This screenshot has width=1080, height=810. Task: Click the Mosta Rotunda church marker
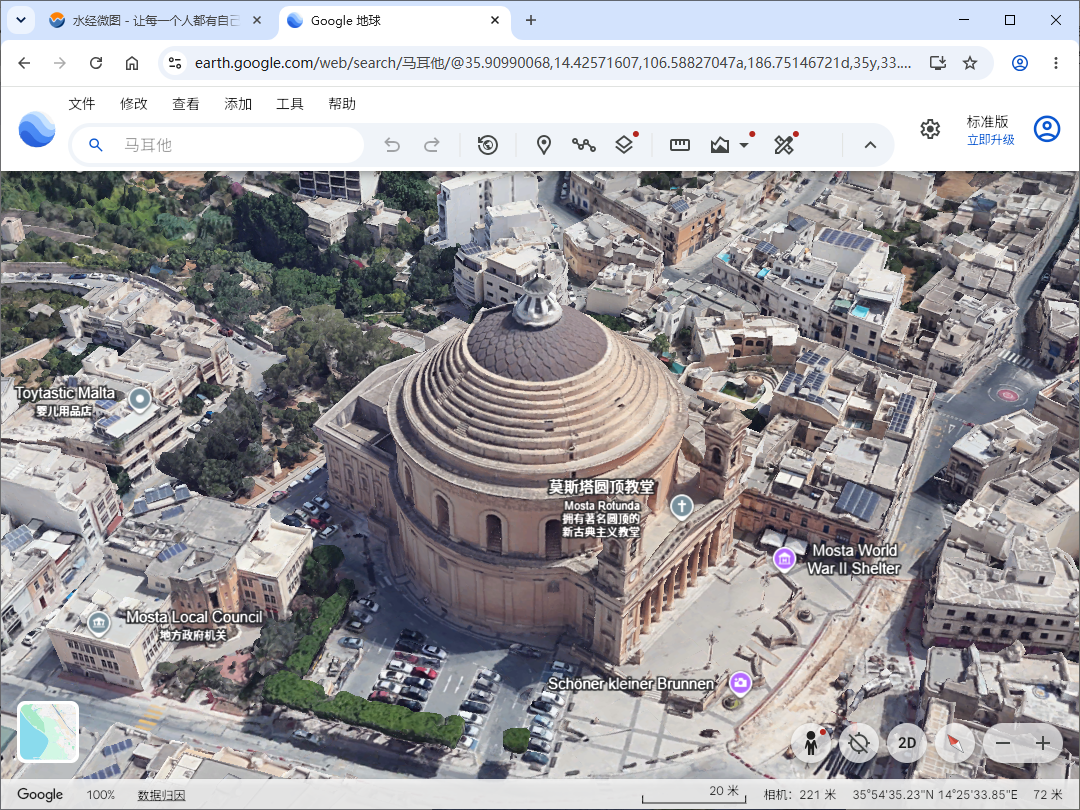pos(681,506)
